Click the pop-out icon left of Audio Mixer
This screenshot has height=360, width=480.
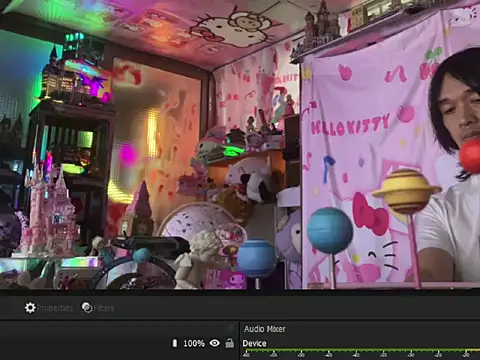tap(231, 329)
